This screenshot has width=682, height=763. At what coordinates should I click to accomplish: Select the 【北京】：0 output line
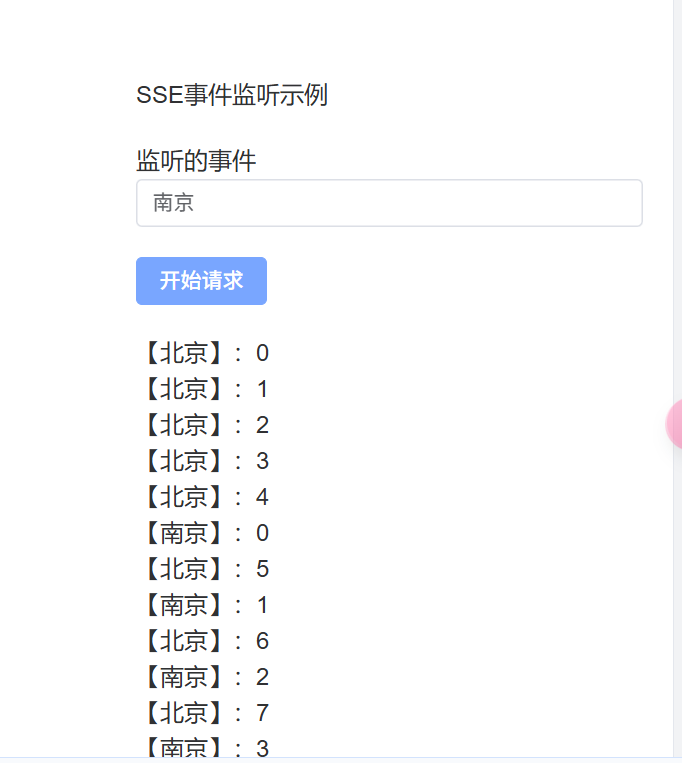[206, 353]
